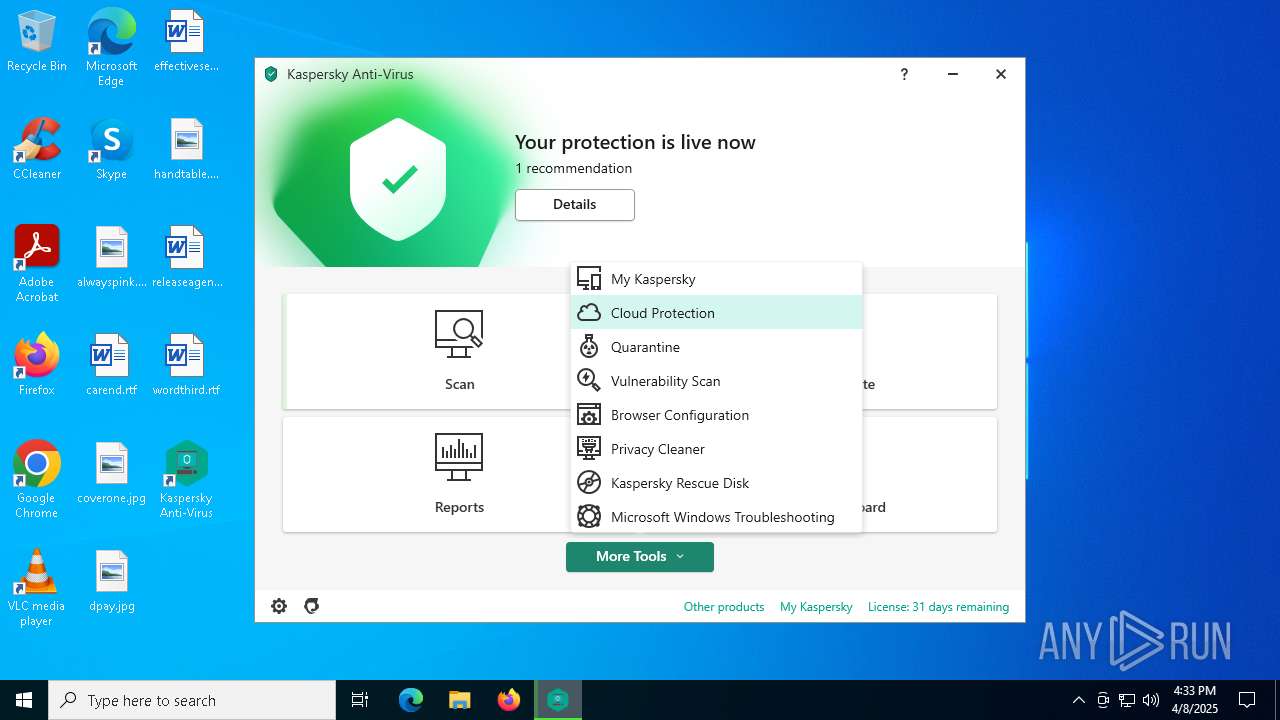Select VLC media player desktop shortcut

click(37, 588)
